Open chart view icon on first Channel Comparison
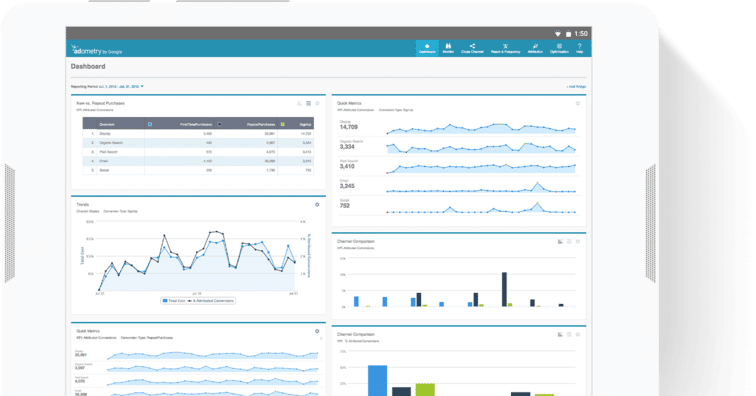 560,241
